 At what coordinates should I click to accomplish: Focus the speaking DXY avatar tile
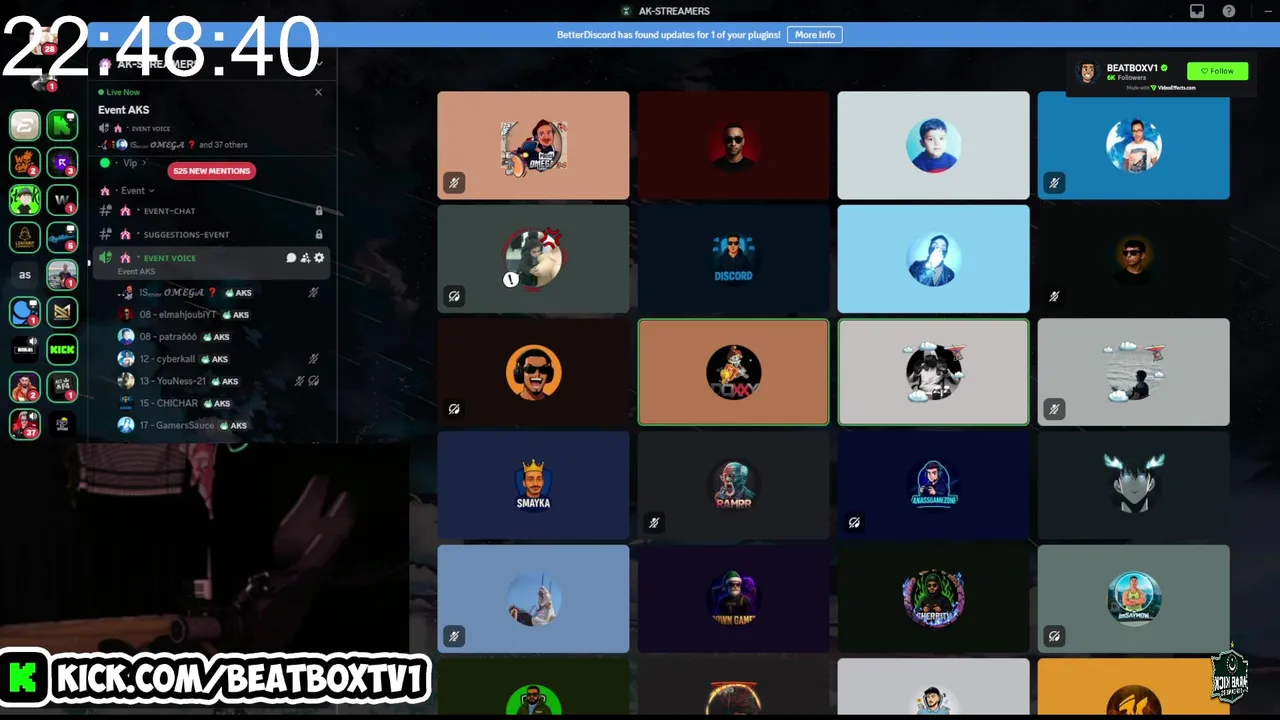click(733, 372)
